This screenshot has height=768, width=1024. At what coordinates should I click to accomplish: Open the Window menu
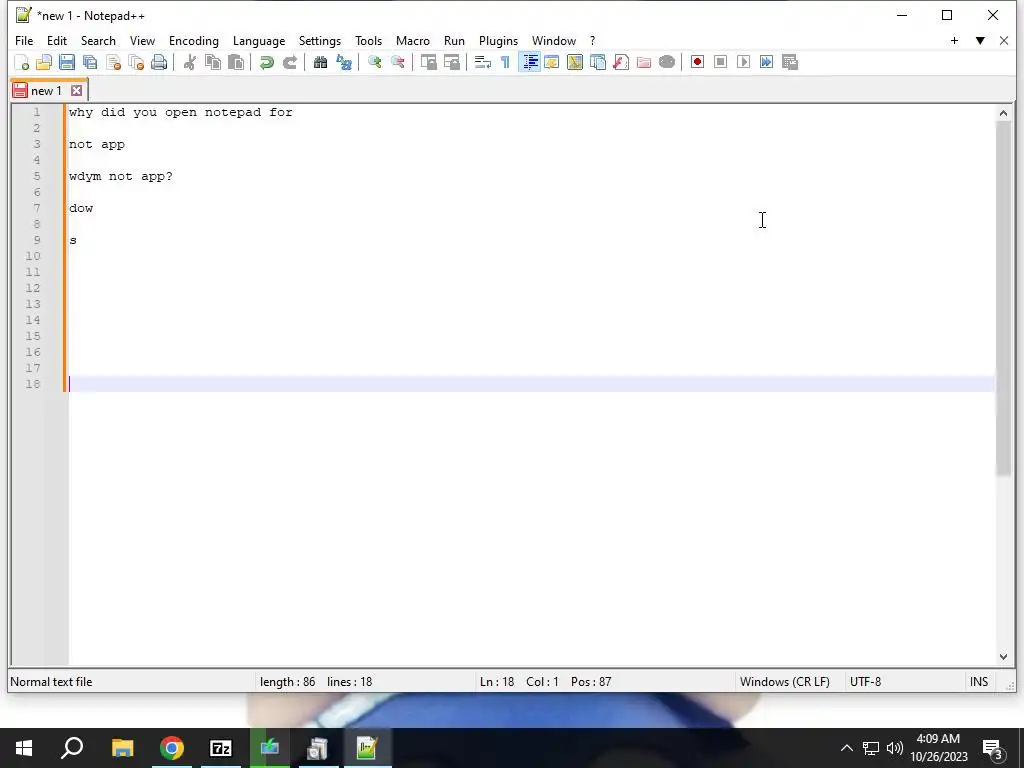(x=554, y=40)
